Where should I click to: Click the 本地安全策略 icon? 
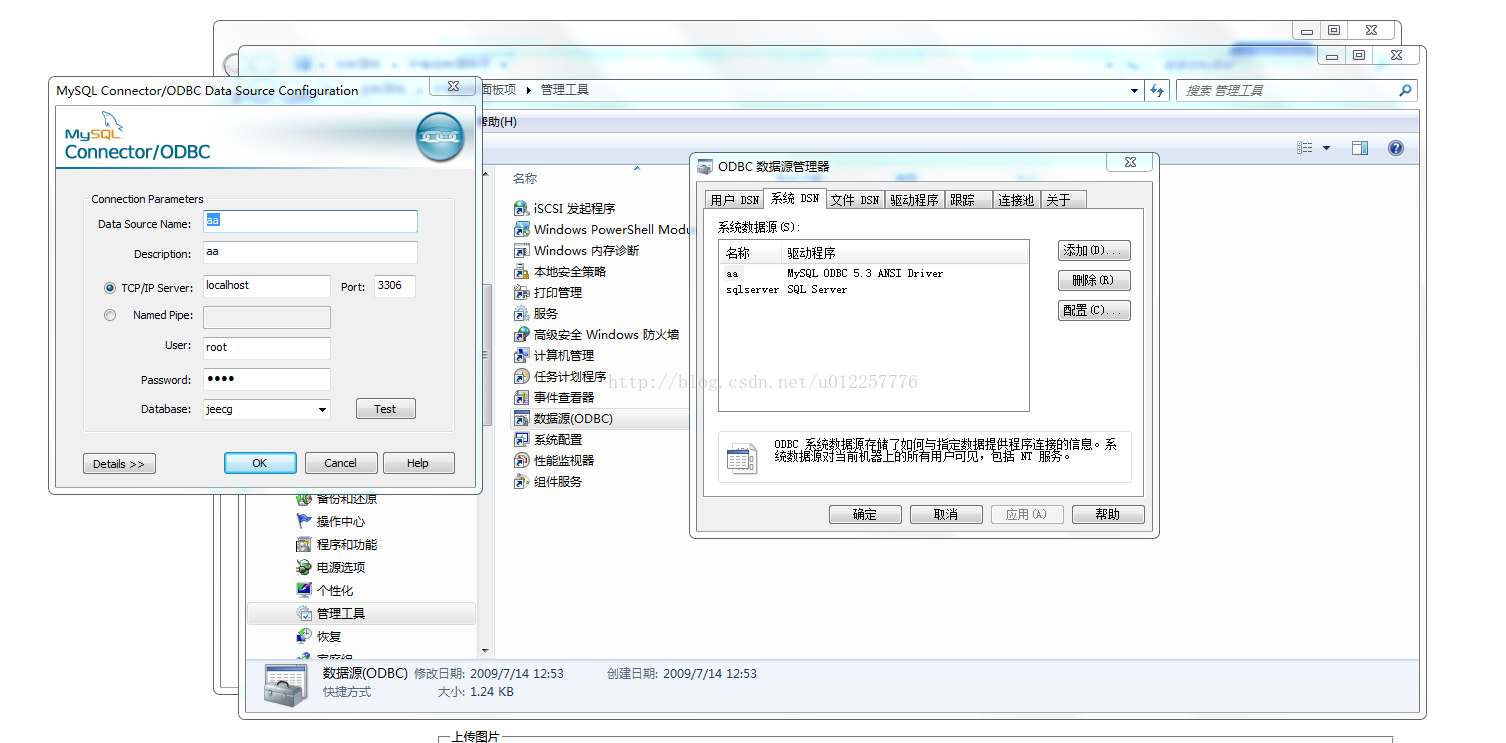(520, 271)
